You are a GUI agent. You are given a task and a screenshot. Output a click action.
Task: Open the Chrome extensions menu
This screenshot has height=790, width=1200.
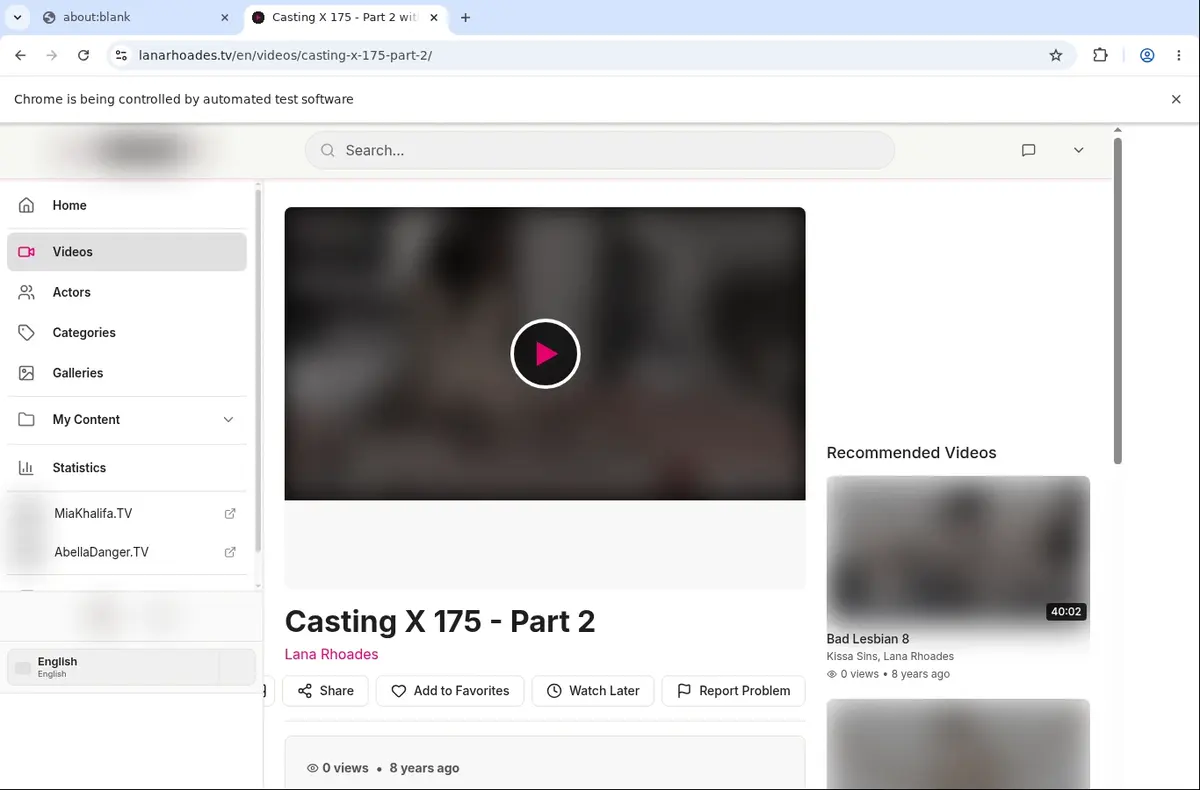(x=1100, y=55)
